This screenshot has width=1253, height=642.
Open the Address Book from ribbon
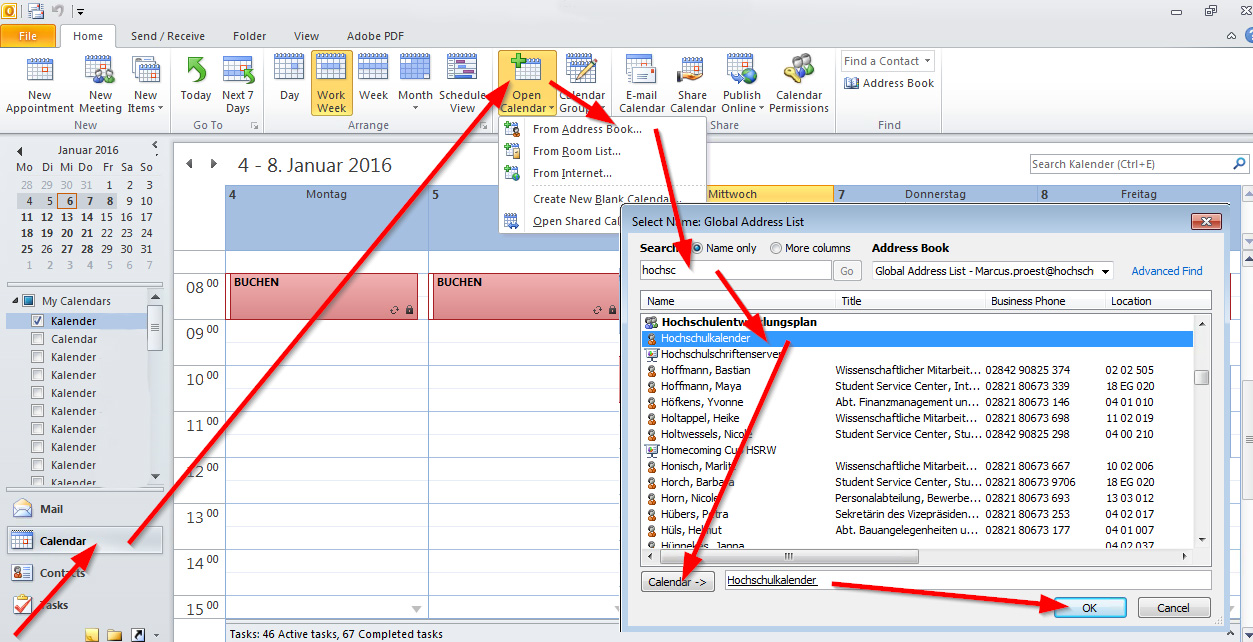pyautogui.click(x=889, y=83)
